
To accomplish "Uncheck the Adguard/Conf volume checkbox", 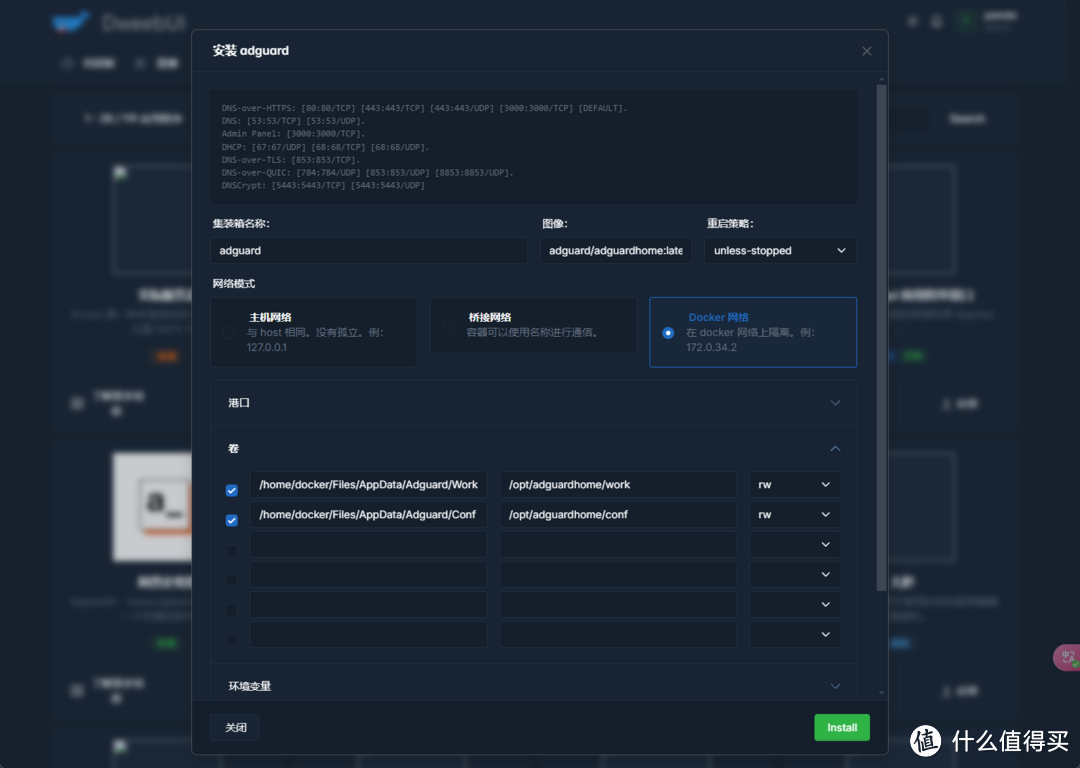I will click(x=232, y=521).
